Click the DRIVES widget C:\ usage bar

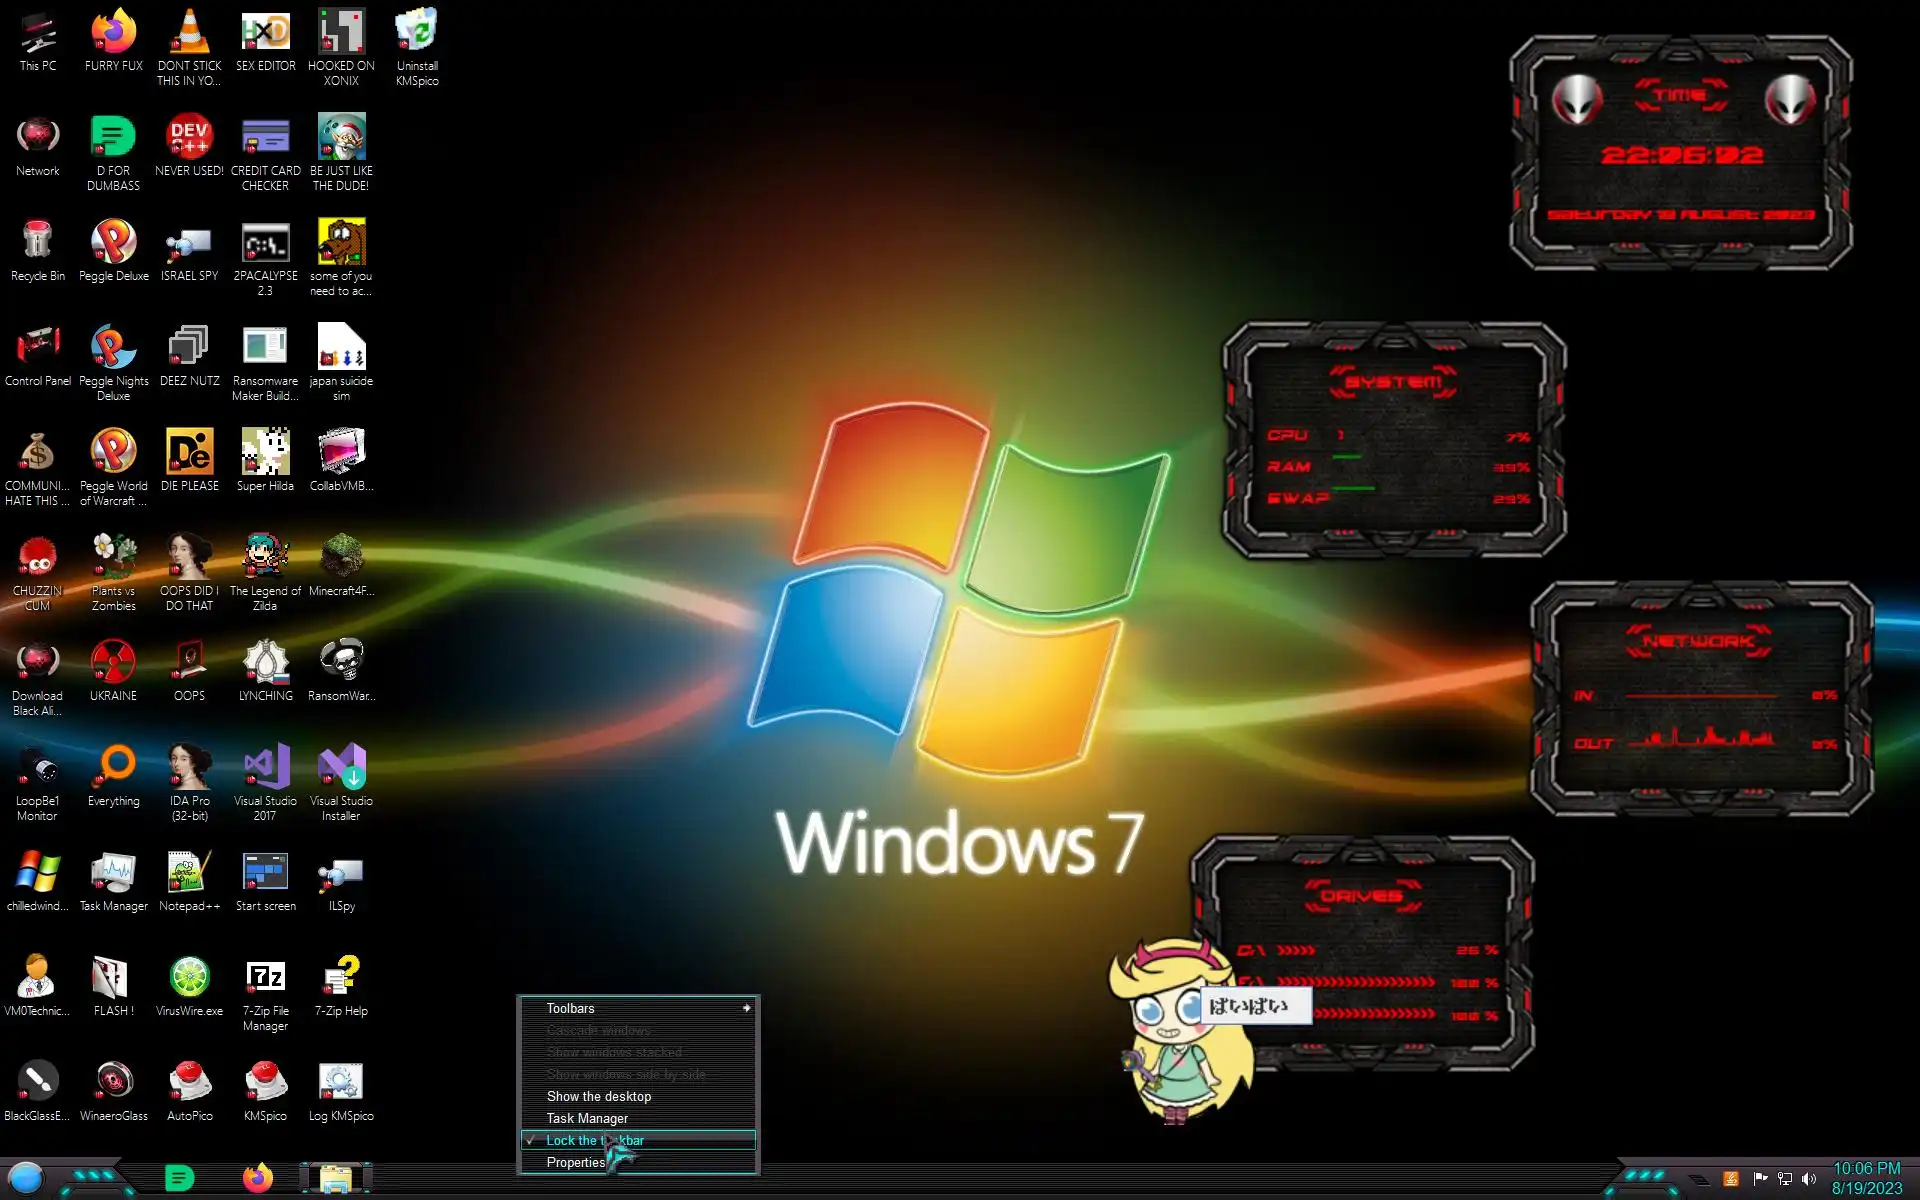click(1296, 950)
